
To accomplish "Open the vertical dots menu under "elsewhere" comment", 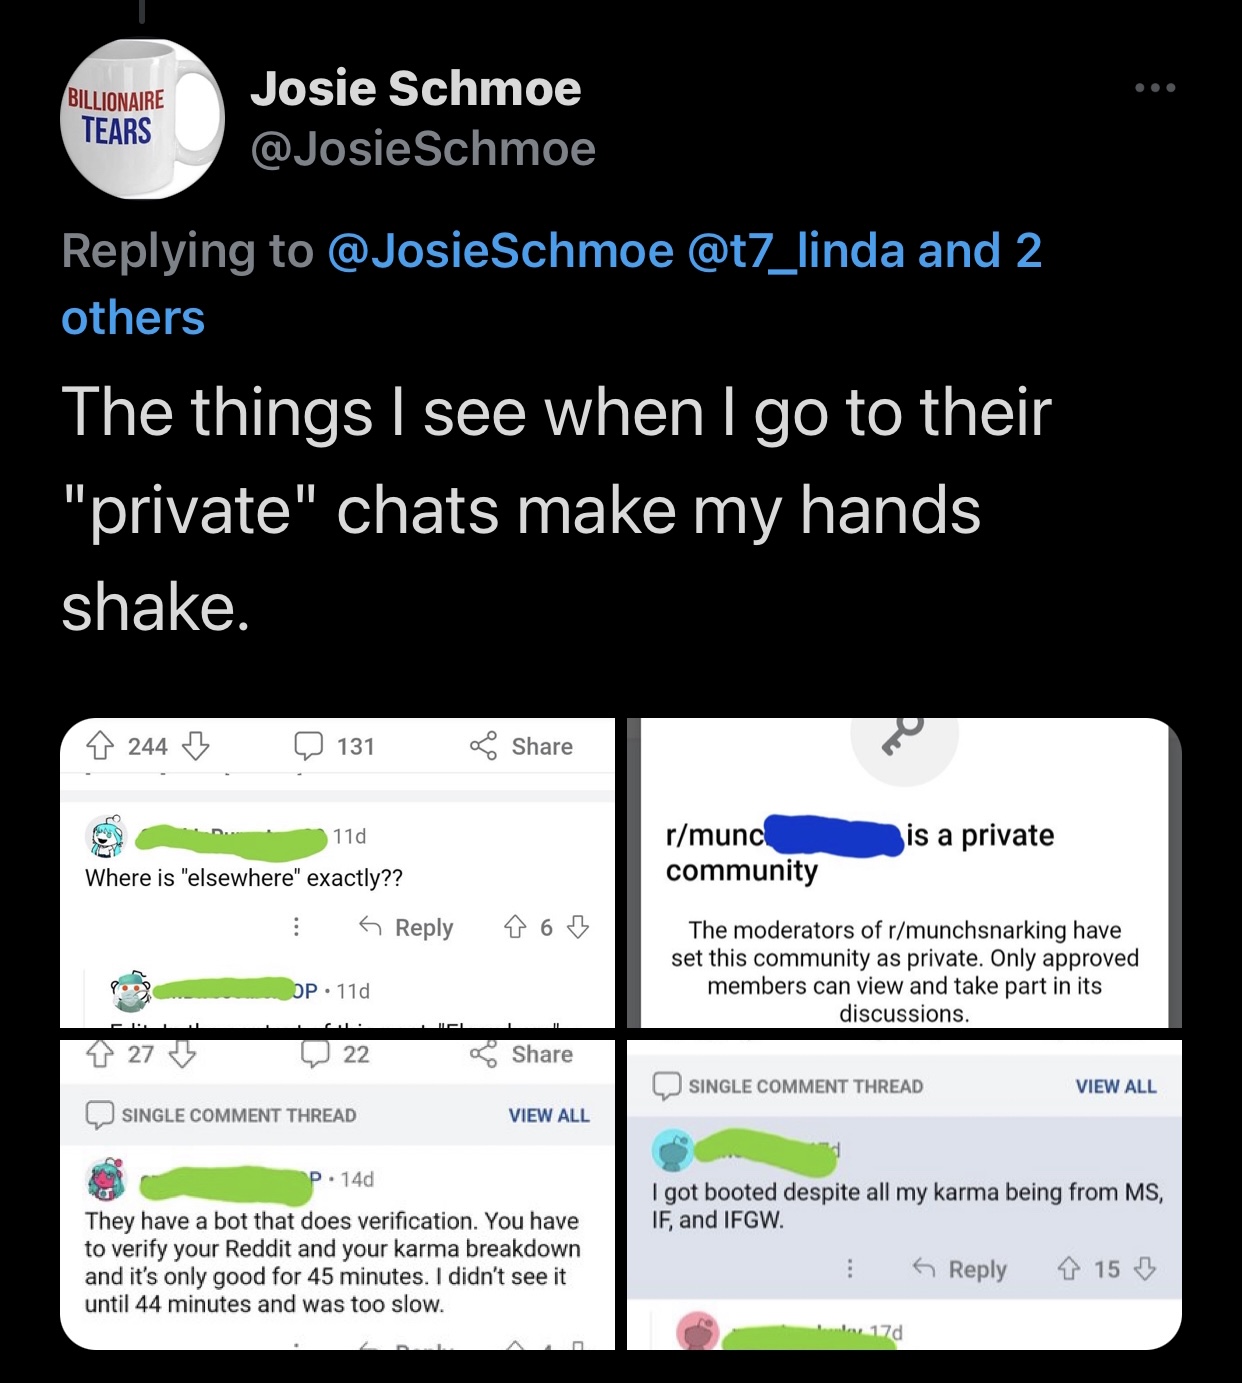I will click(x=296, y=927).
